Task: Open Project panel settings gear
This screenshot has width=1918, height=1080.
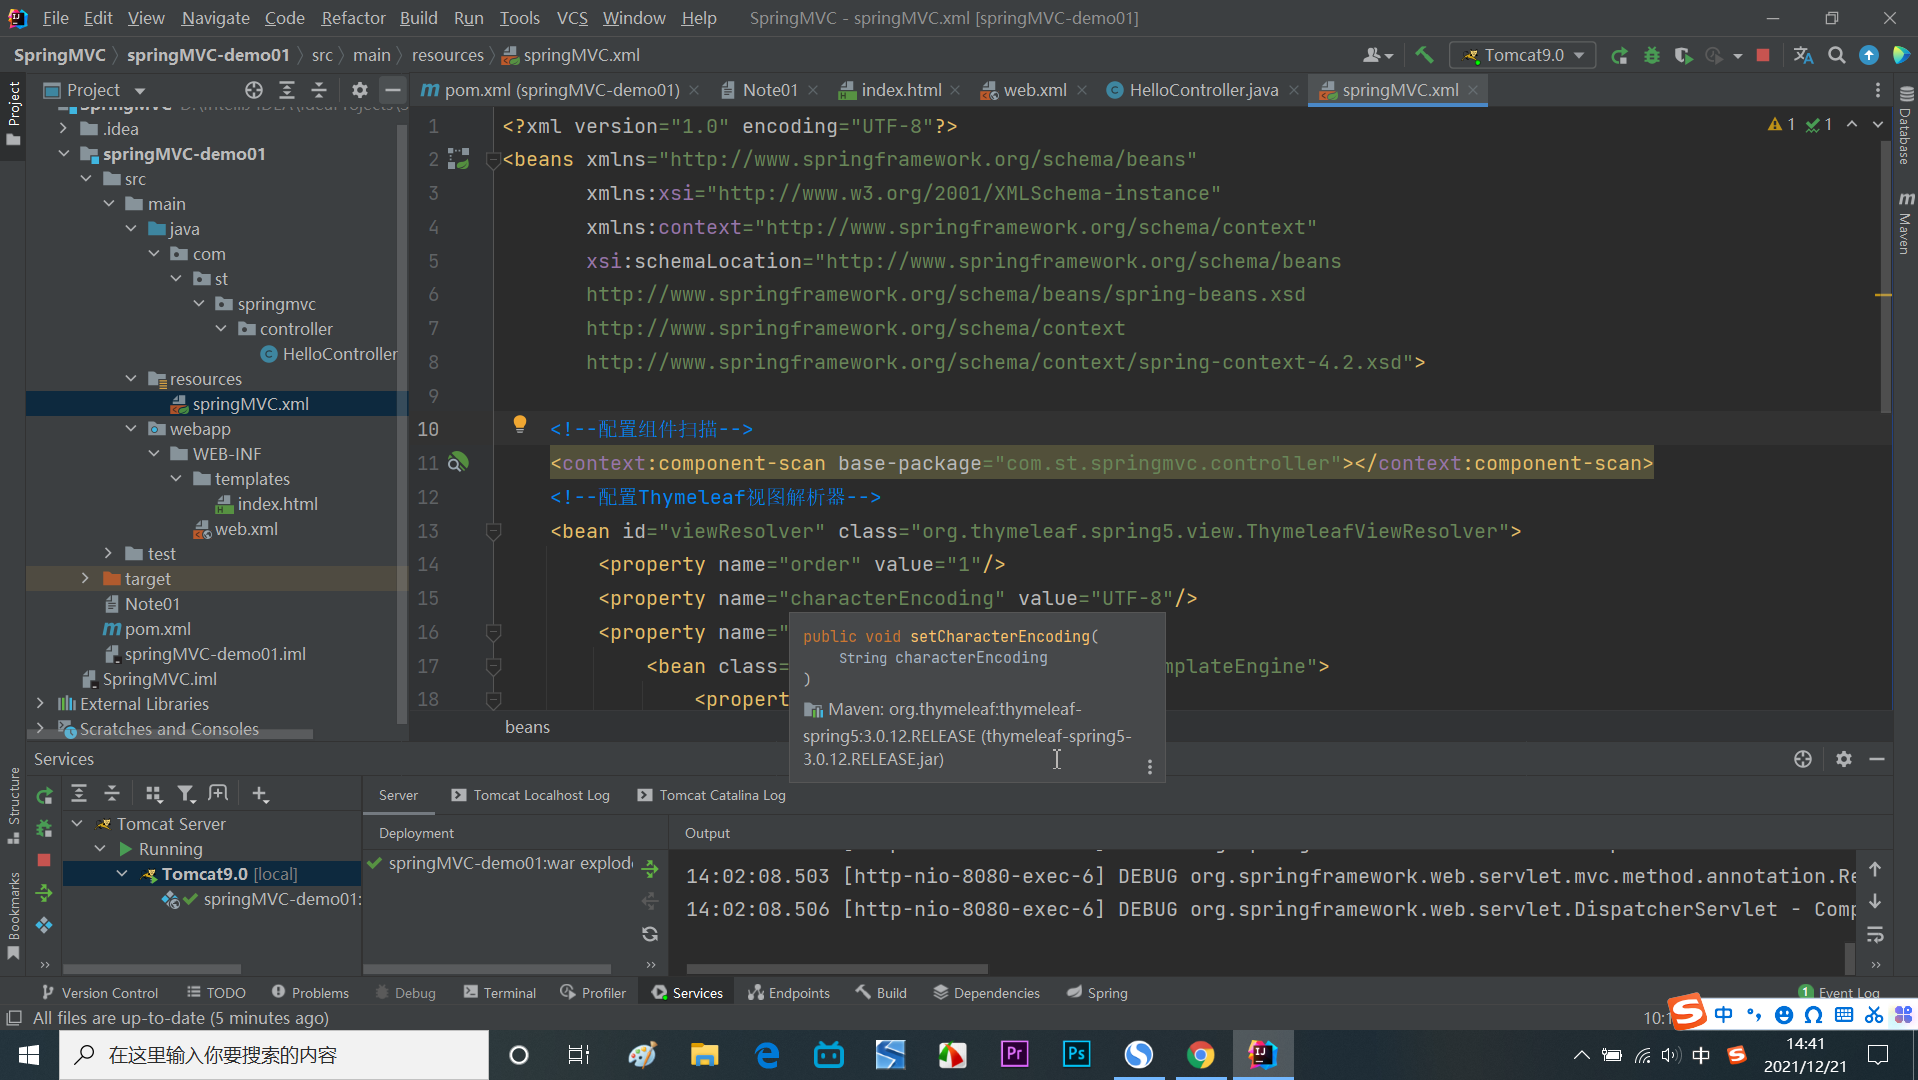Action: [360, 90]
